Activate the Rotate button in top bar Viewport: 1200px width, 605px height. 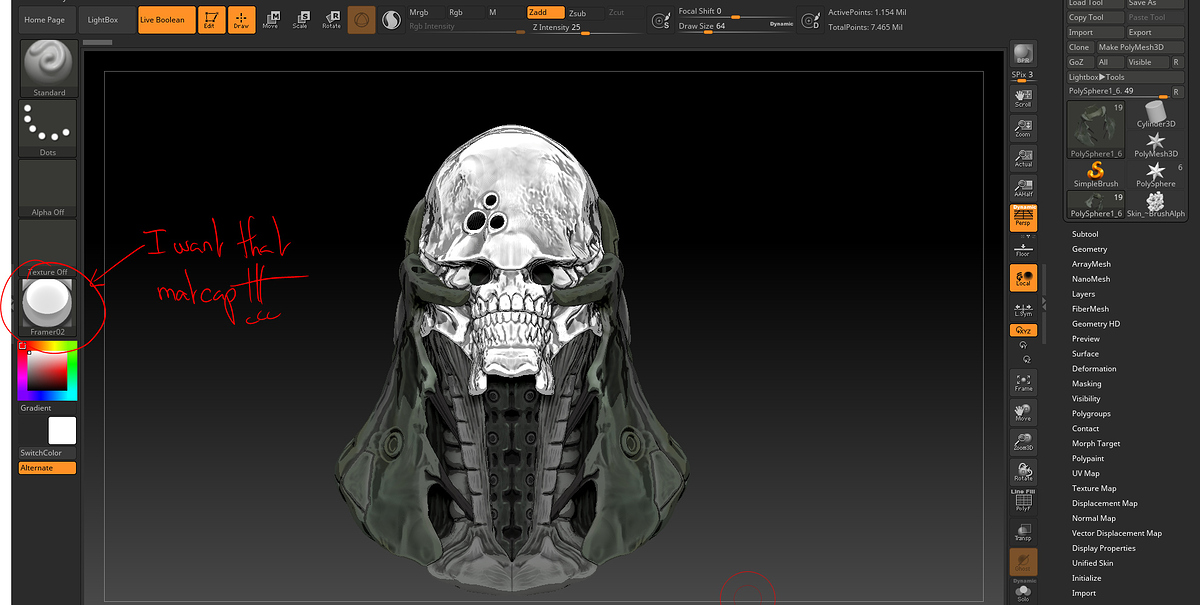tap(330, 20)
